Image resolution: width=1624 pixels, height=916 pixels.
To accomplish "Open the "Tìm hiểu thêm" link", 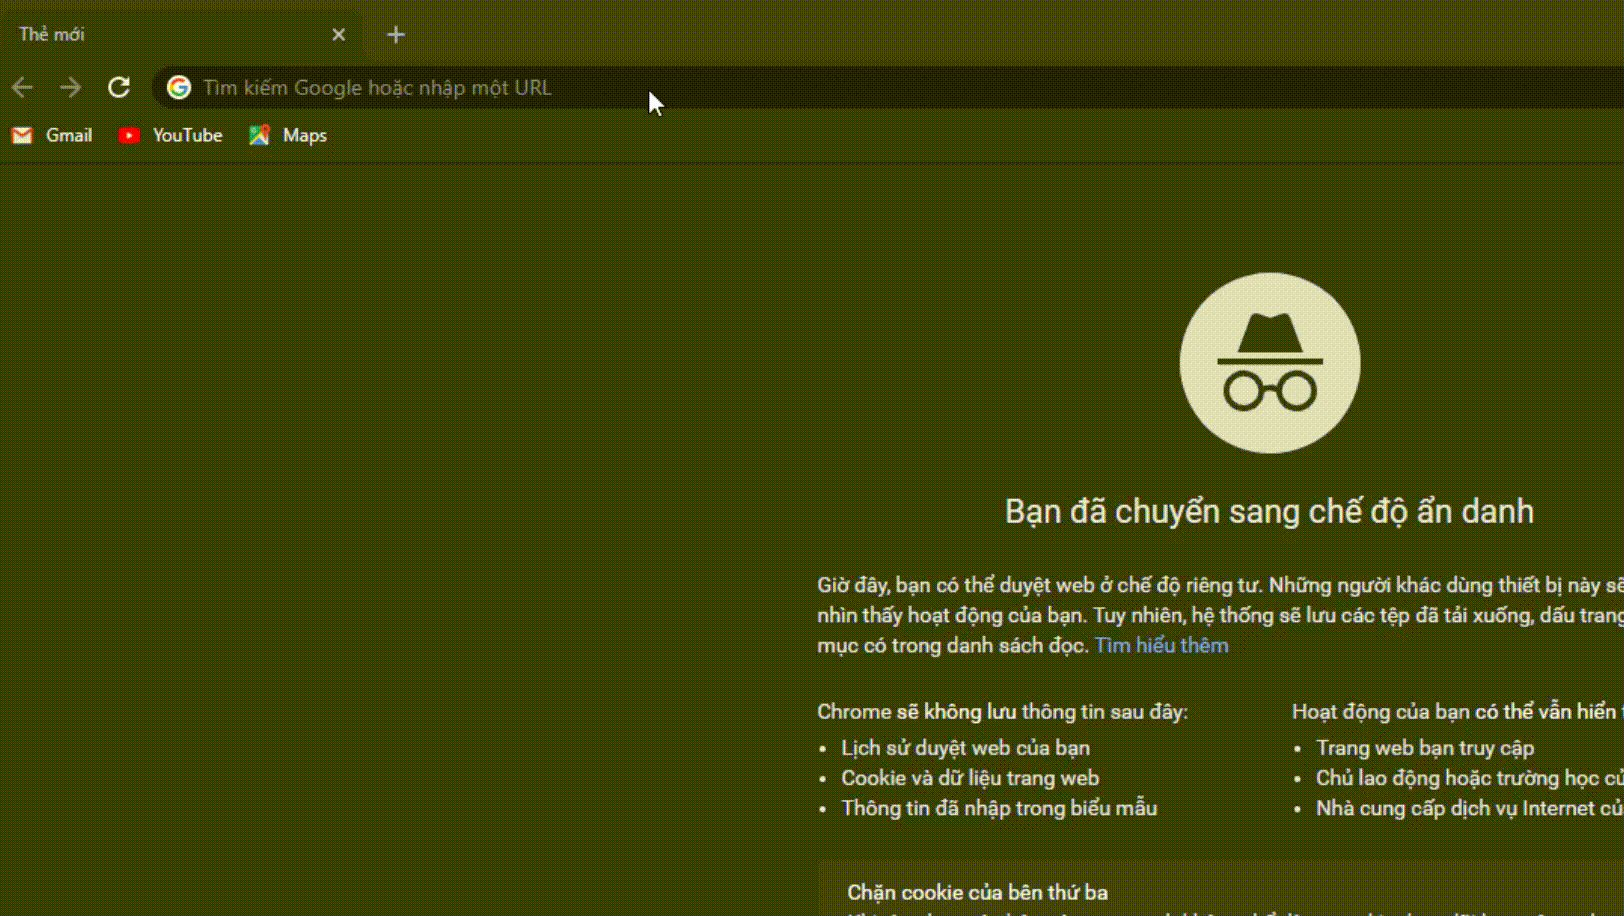I will point(1161,646).
